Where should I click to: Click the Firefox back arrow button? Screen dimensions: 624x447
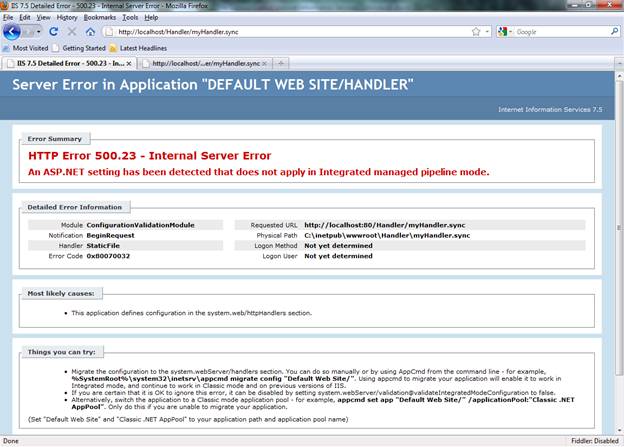click(x=12, y=32)
